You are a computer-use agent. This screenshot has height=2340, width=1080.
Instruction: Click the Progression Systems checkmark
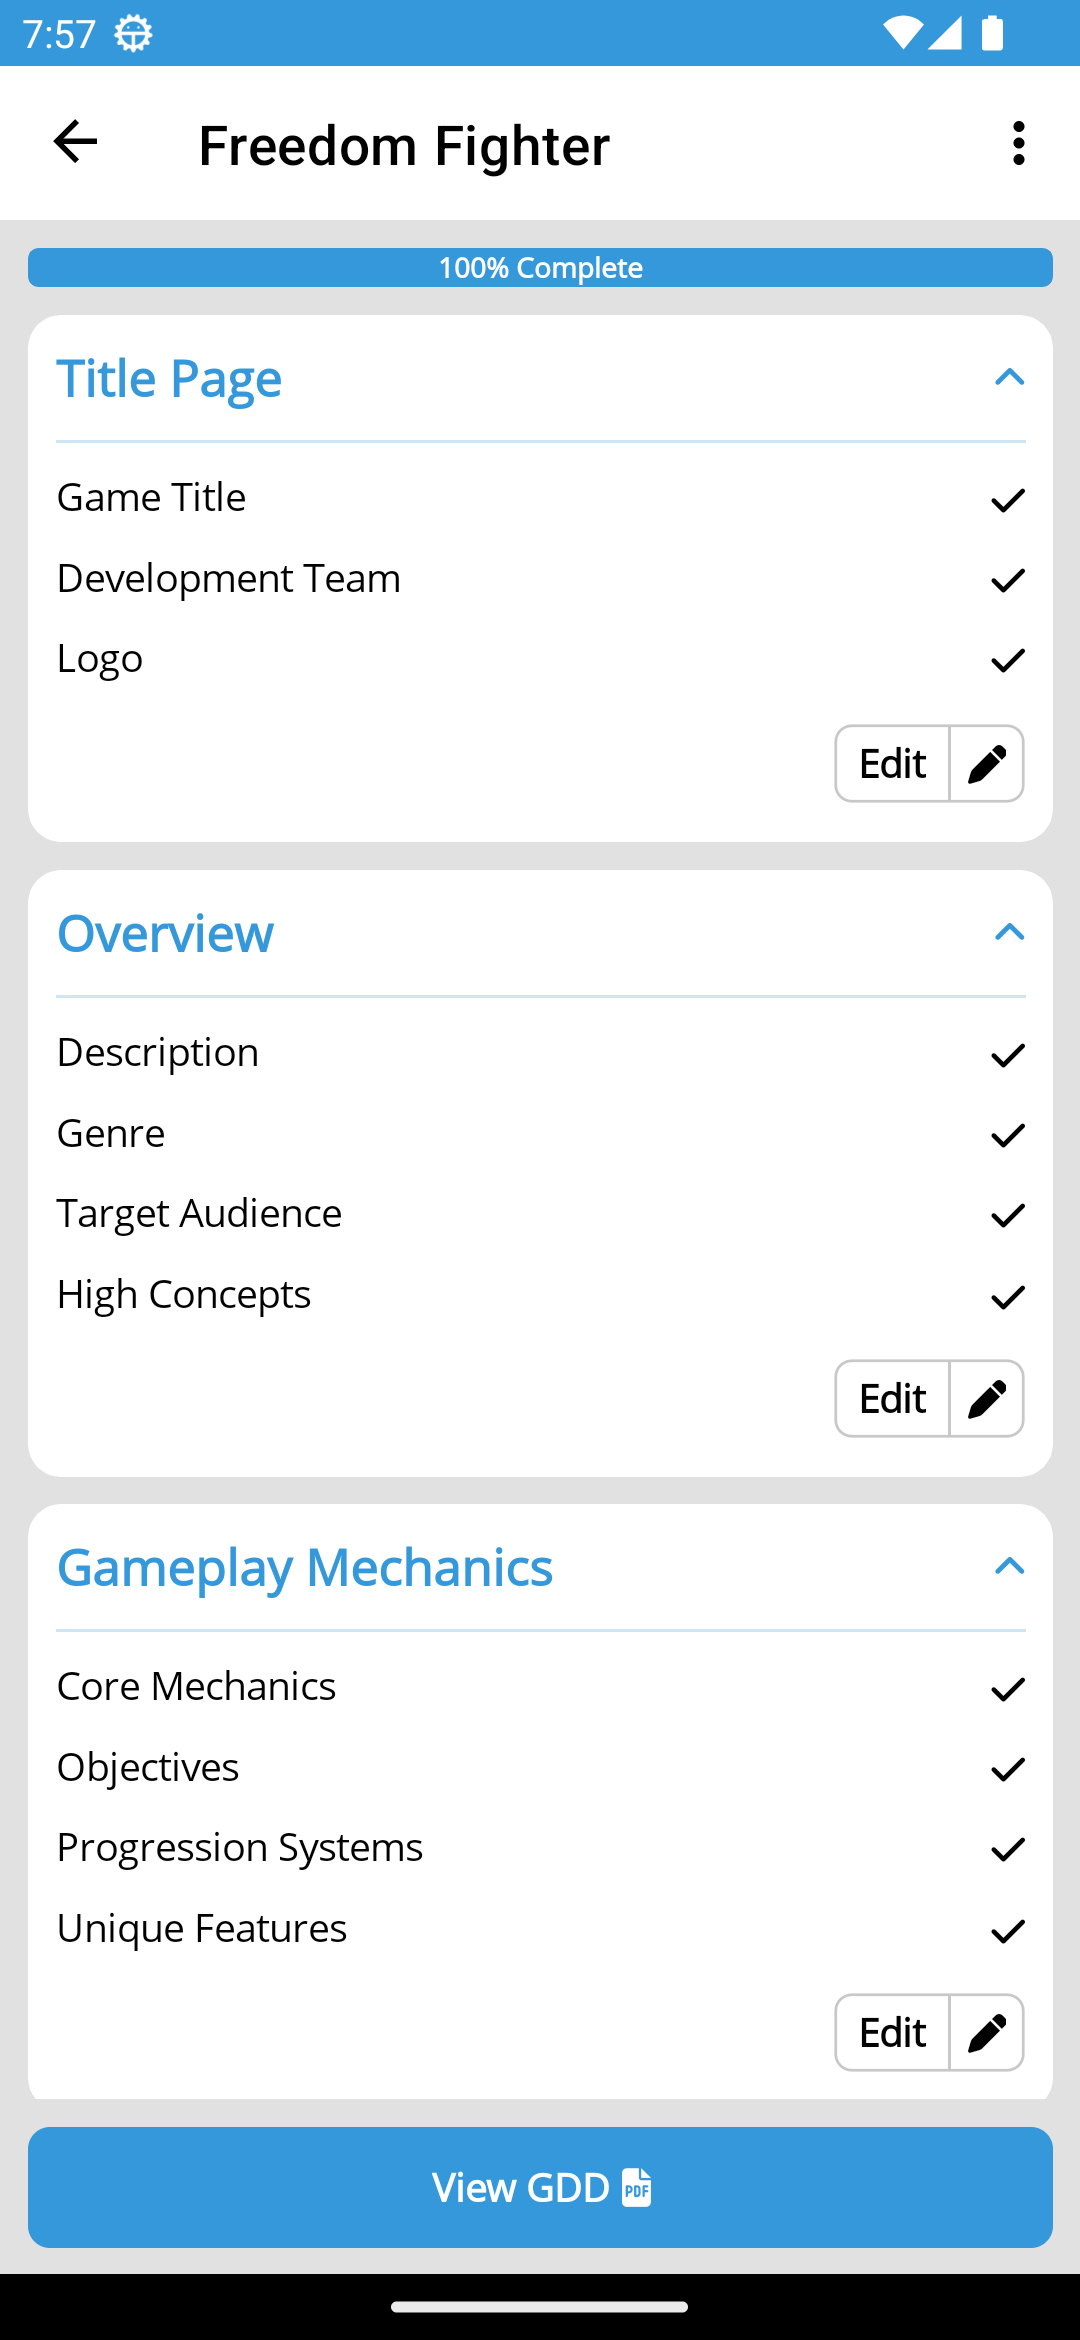1007,1849
